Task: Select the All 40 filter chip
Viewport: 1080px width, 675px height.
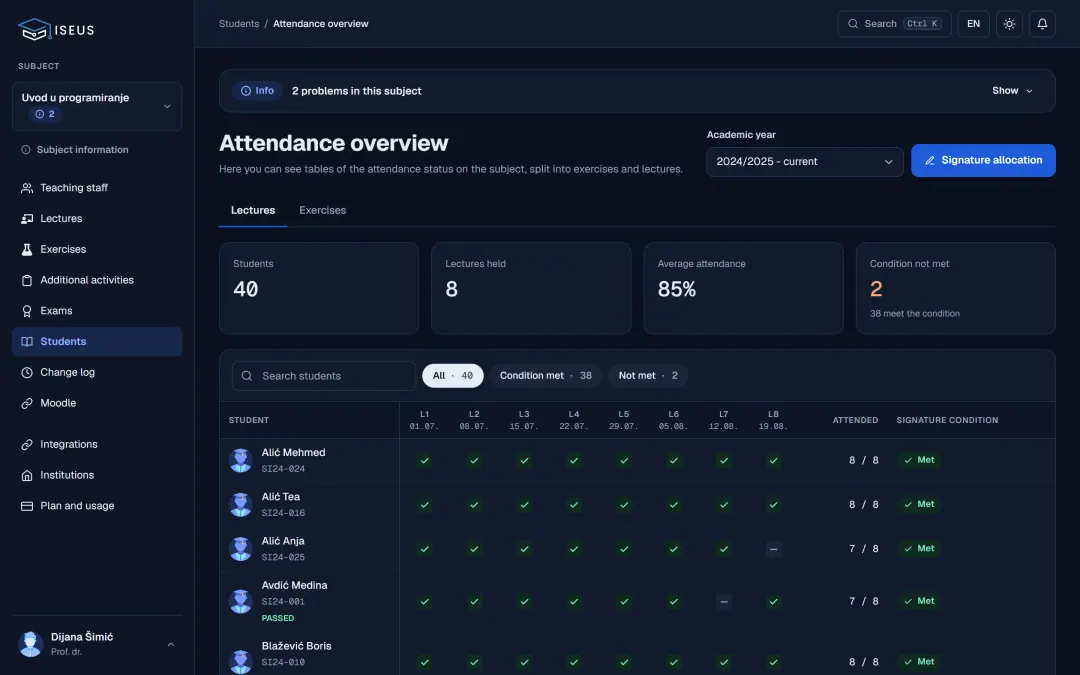Action: pos(453,376)
